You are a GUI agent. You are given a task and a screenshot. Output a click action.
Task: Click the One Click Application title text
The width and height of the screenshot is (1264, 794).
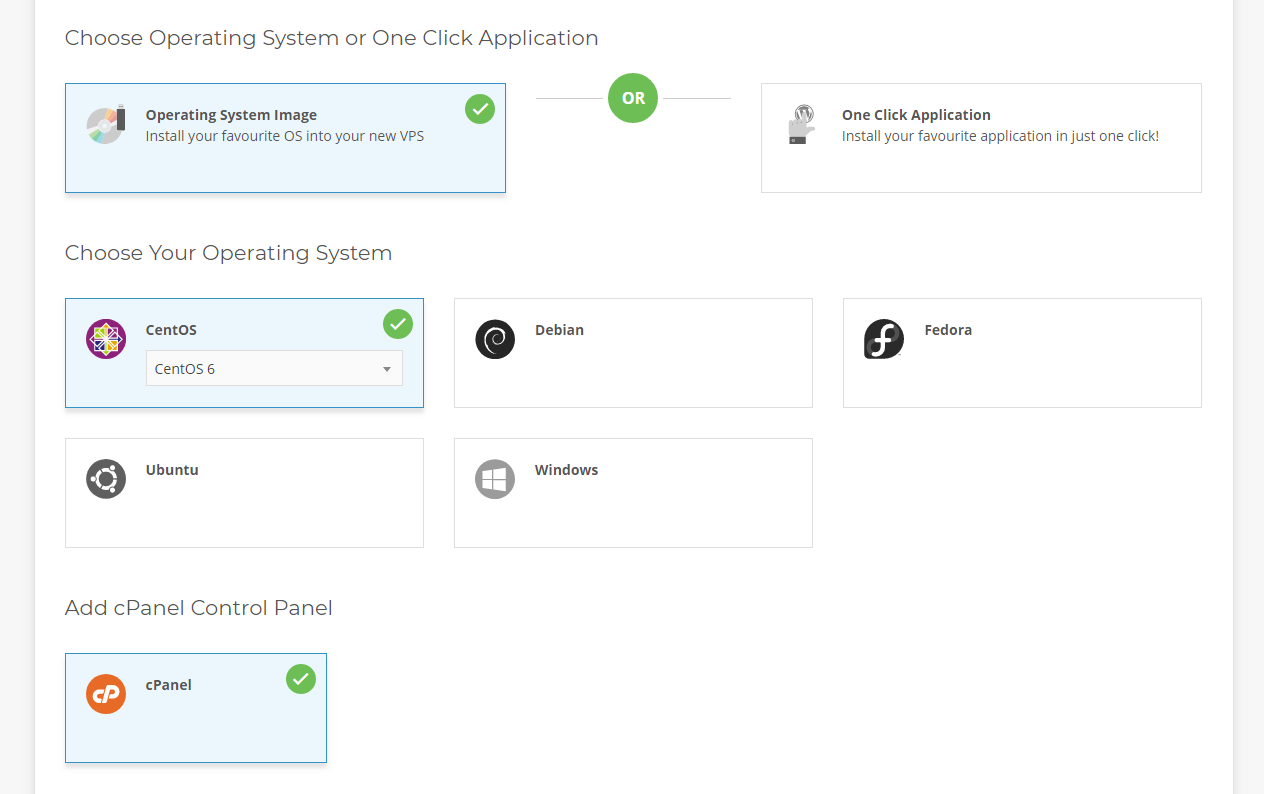point(916,115)
